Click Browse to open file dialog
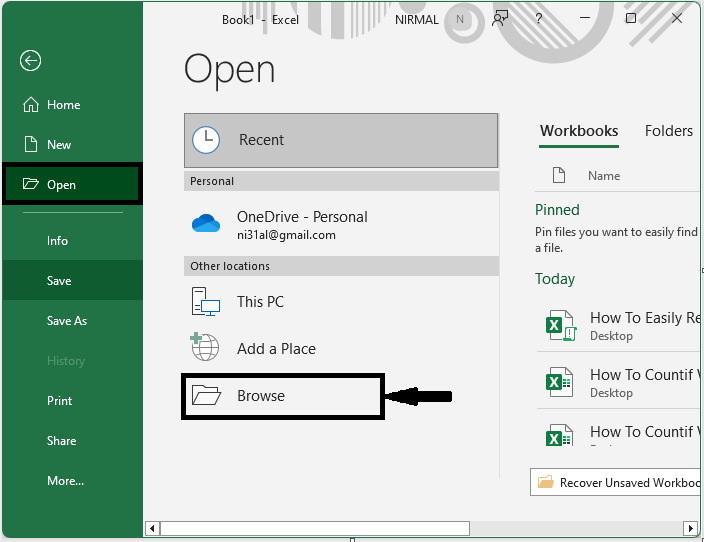 point(283,396)
